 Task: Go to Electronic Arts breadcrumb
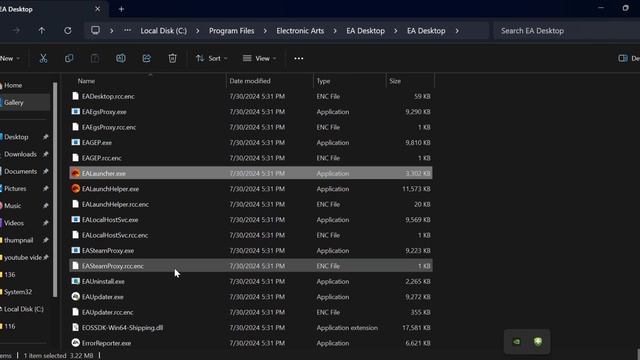(300, 31)
